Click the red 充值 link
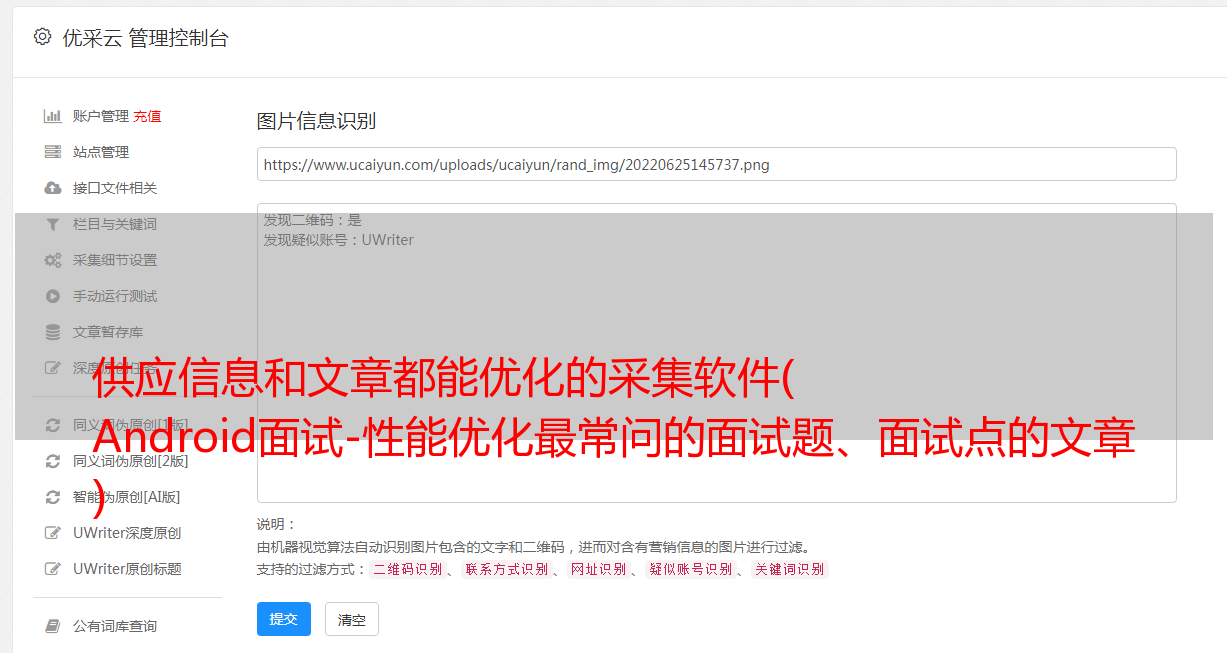The image size is (1227, 653). 147,116
